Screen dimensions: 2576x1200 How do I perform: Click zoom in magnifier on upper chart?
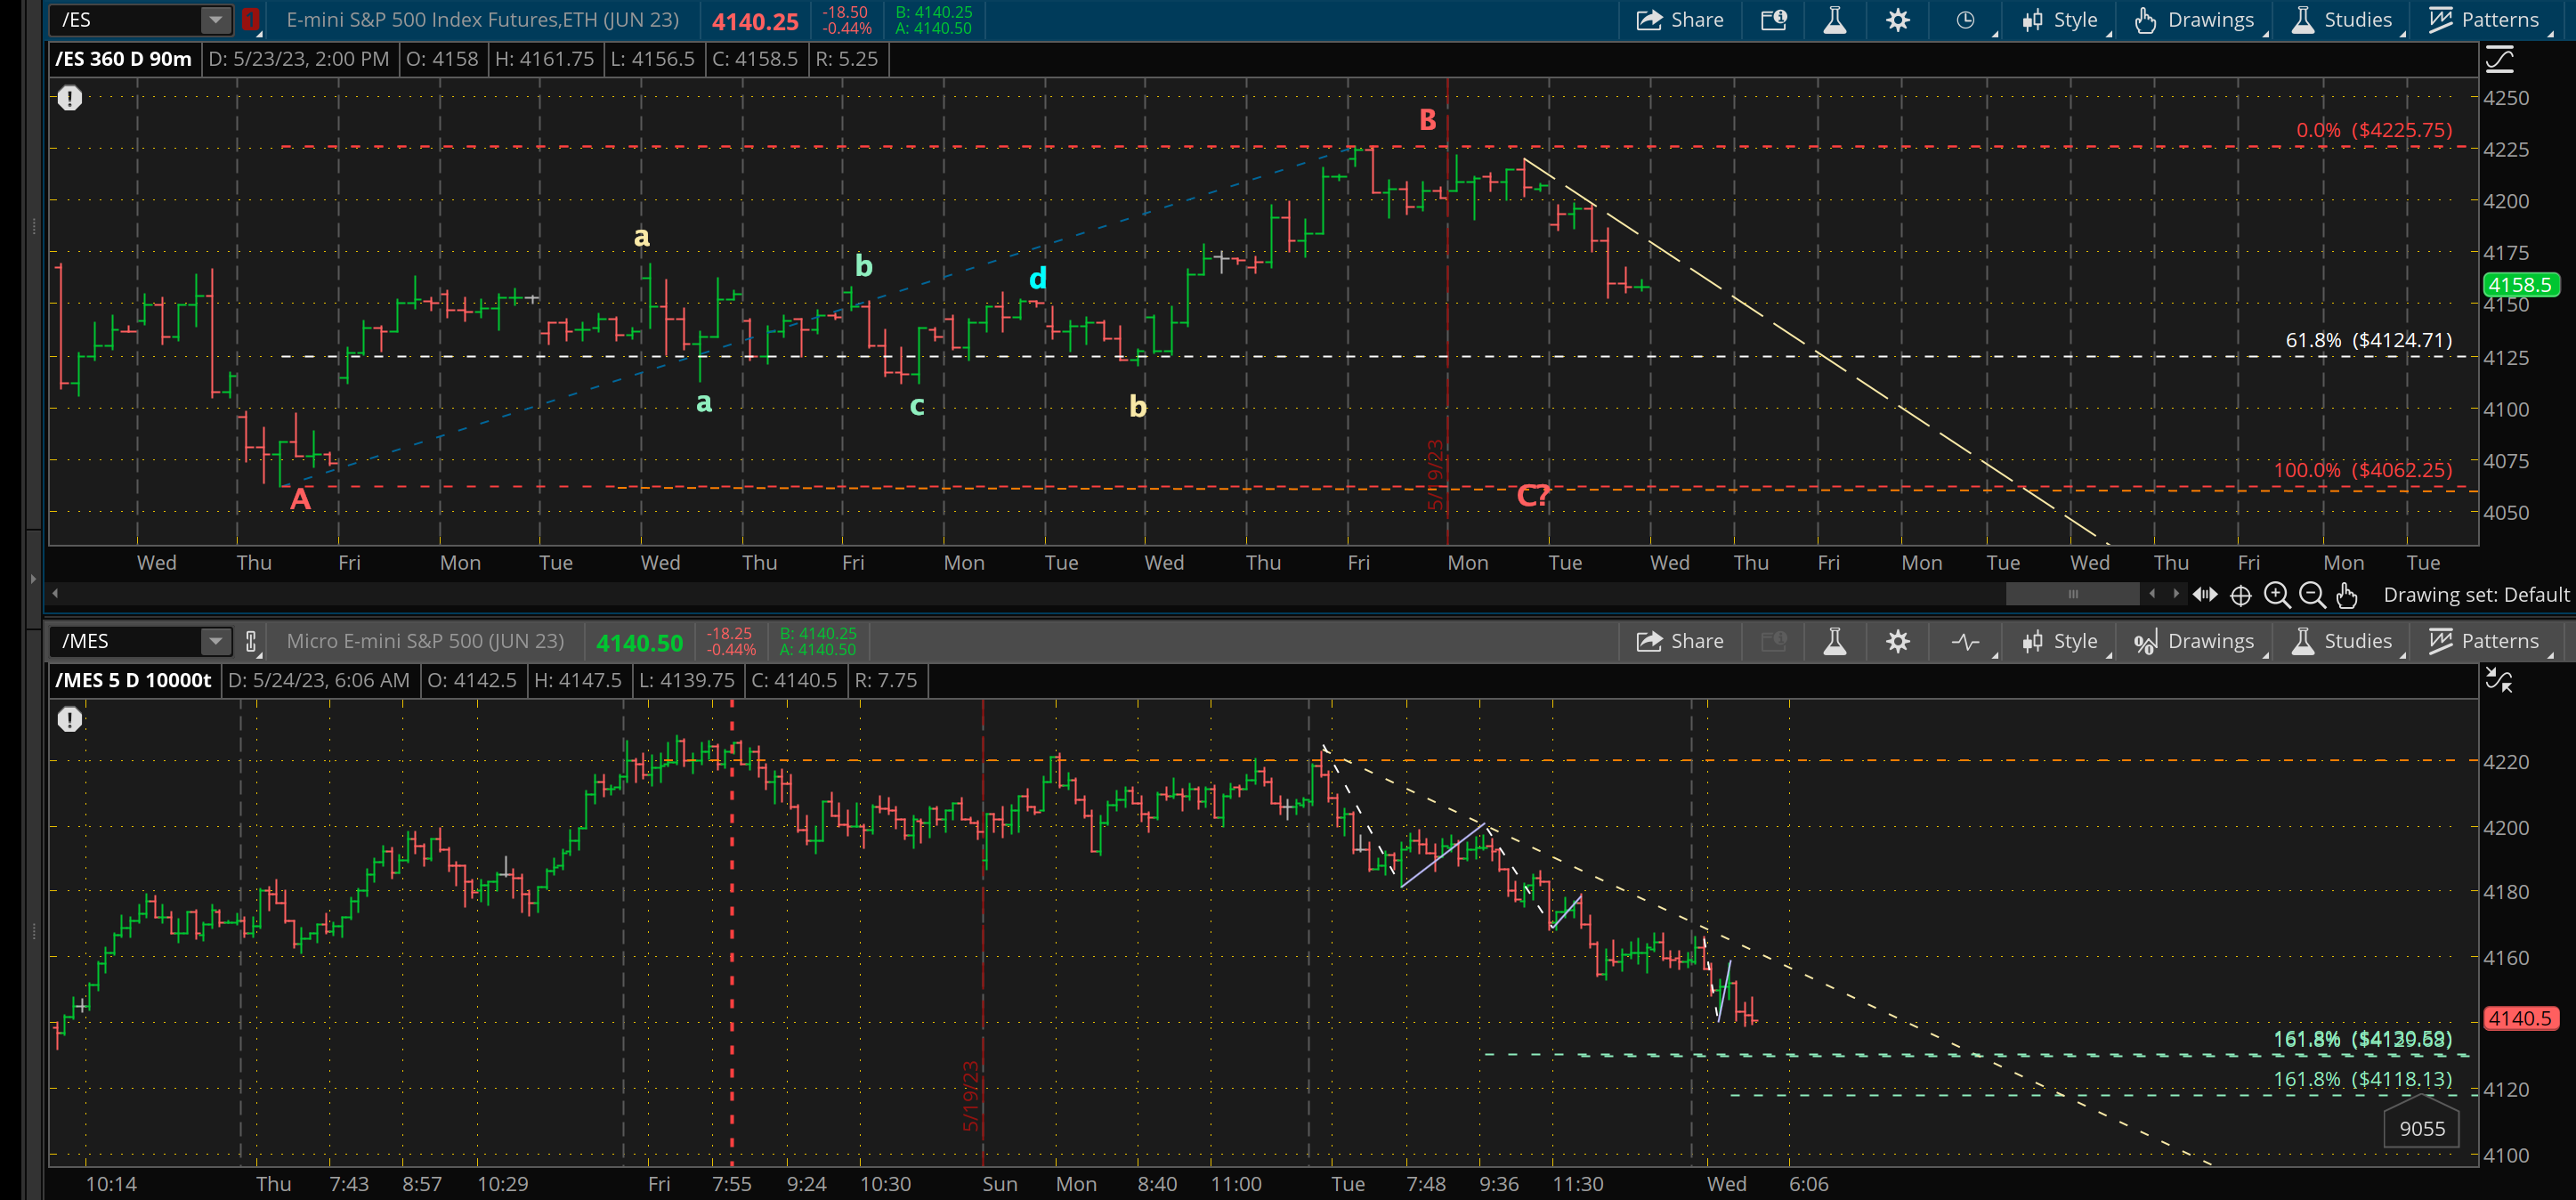[2276, 595]
